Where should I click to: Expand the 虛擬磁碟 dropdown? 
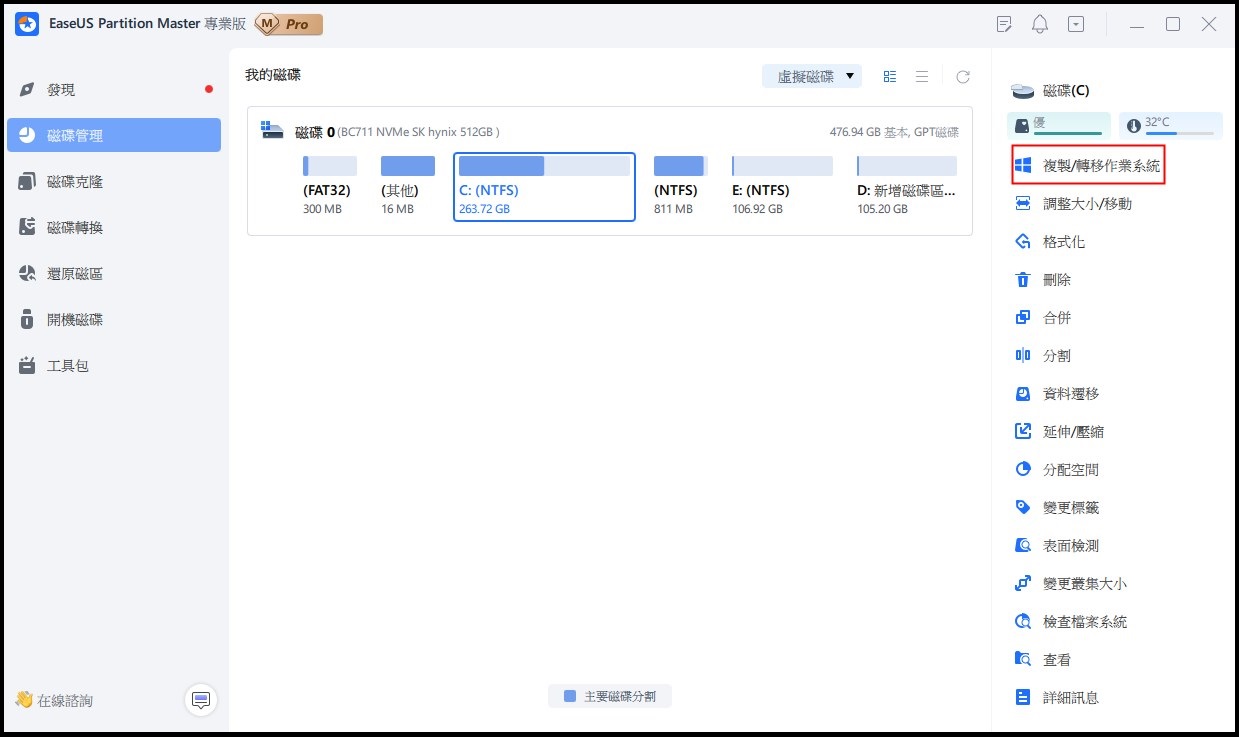click(812, 77)
